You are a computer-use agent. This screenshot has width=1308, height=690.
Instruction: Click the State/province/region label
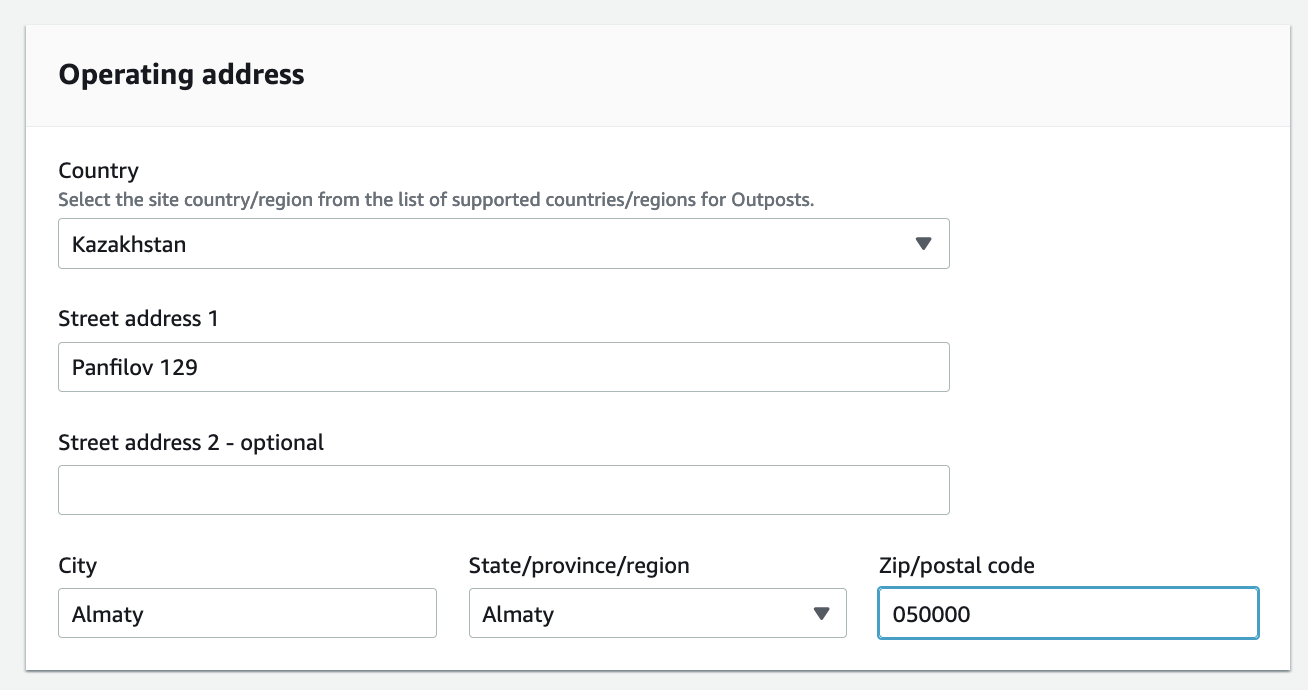tap(579, 566)
